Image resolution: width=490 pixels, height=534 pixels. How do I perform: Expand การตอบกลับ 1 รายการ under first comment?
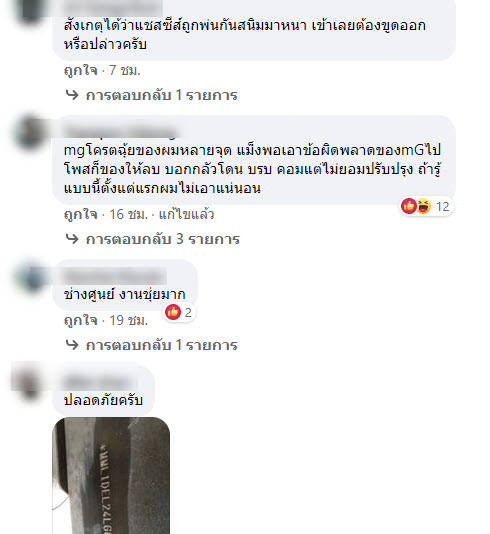[161, 95]
